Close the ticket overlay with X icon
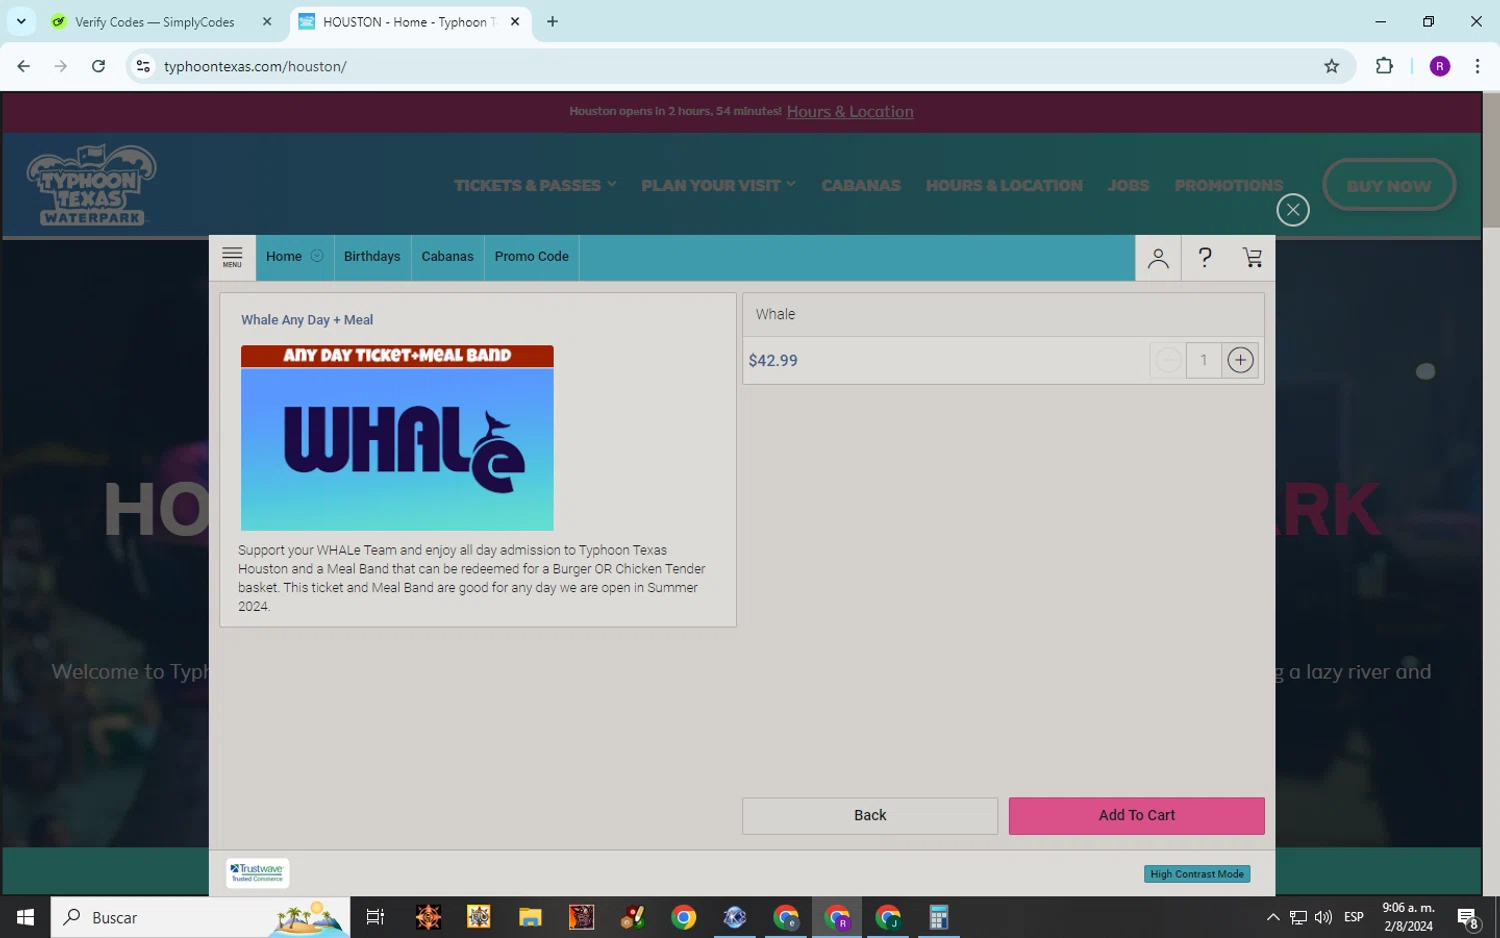The width and height of the screenshot is (1500, 938). [x=1293, y=210]
